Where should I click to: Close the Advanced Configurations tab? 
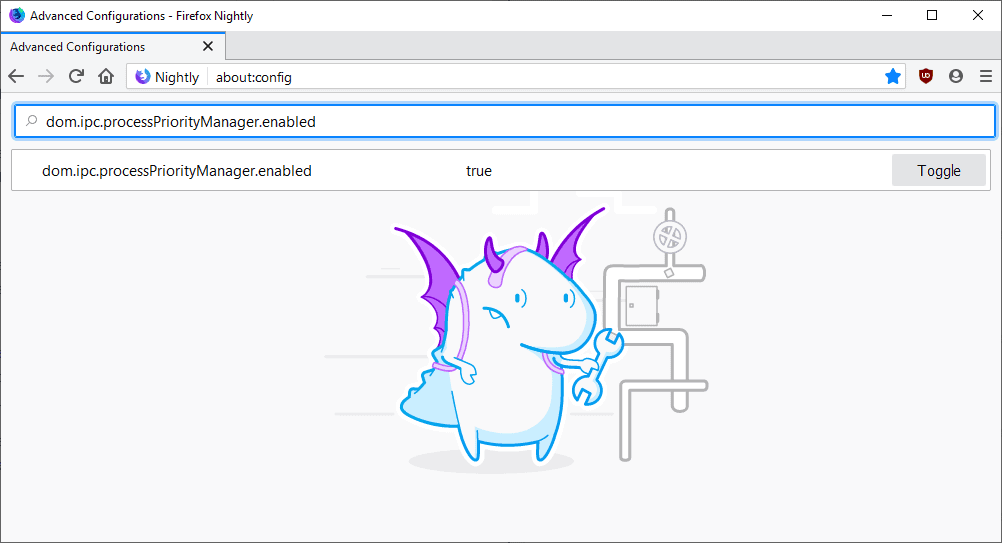[x=208, y=47]
